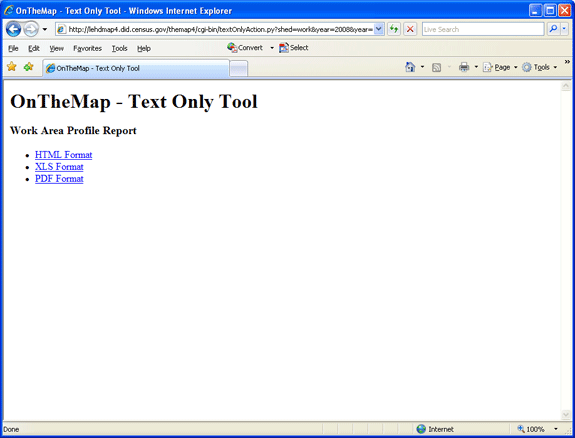575x438 pixels.
Task: Click the Convert toolbar button
Action: pyautogui.click(x=245, y=48)
